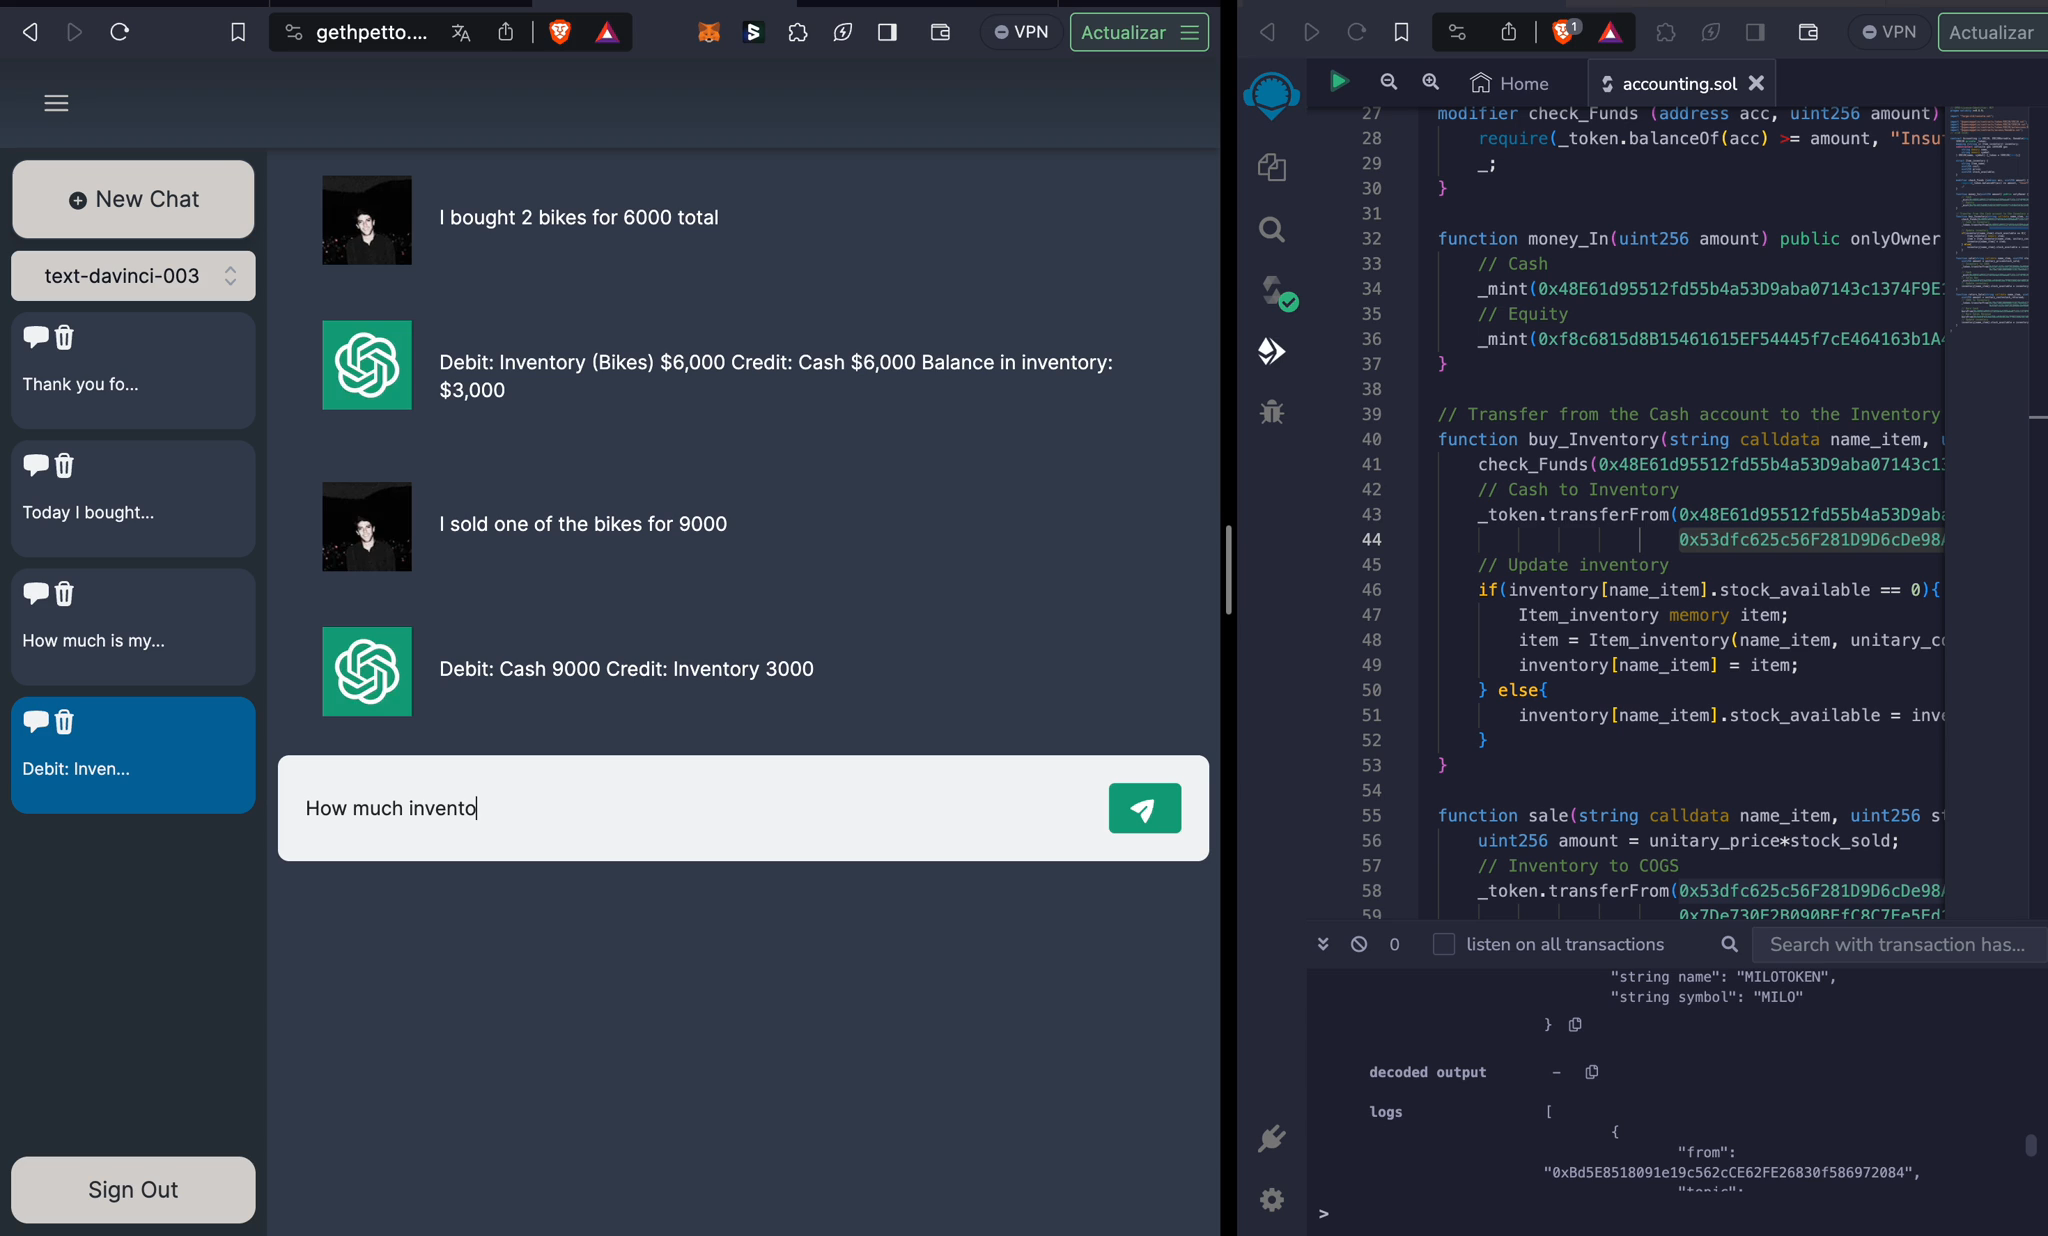Click the gethpetto address bar
Screen dimensions: 2048x1236
point(371,32)
